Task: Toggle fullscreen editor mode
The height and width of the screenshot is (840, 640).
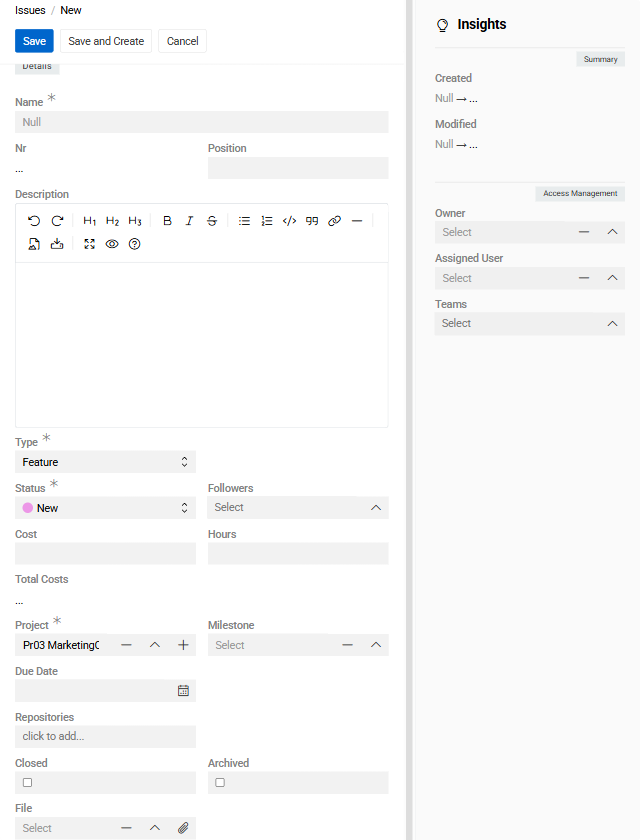Action: click(89, 244)
